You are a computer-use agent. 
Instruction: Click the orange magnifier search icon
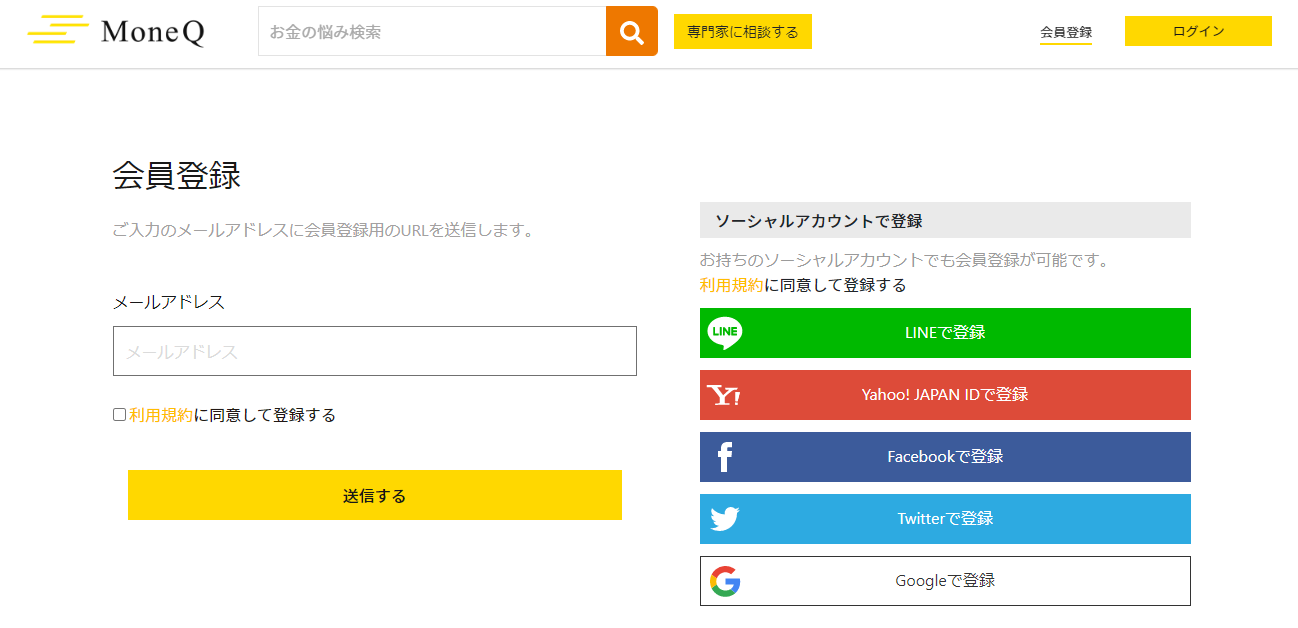click(632, 31)
